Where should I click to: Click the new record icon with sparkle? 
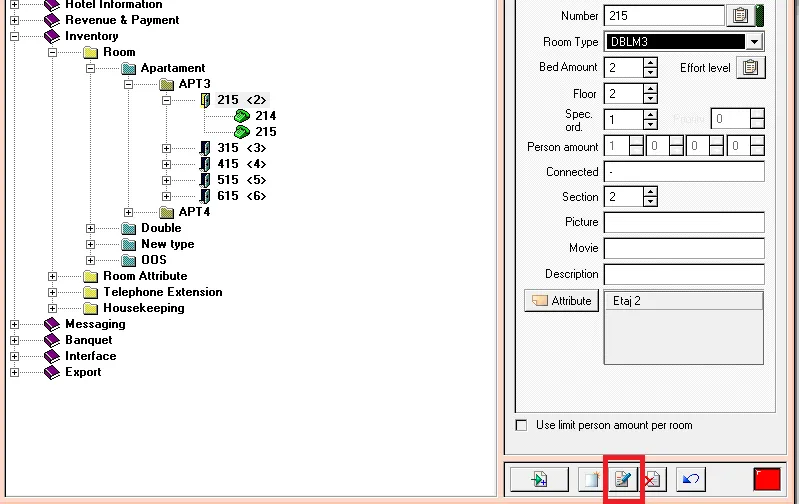(x=591, y=479)
